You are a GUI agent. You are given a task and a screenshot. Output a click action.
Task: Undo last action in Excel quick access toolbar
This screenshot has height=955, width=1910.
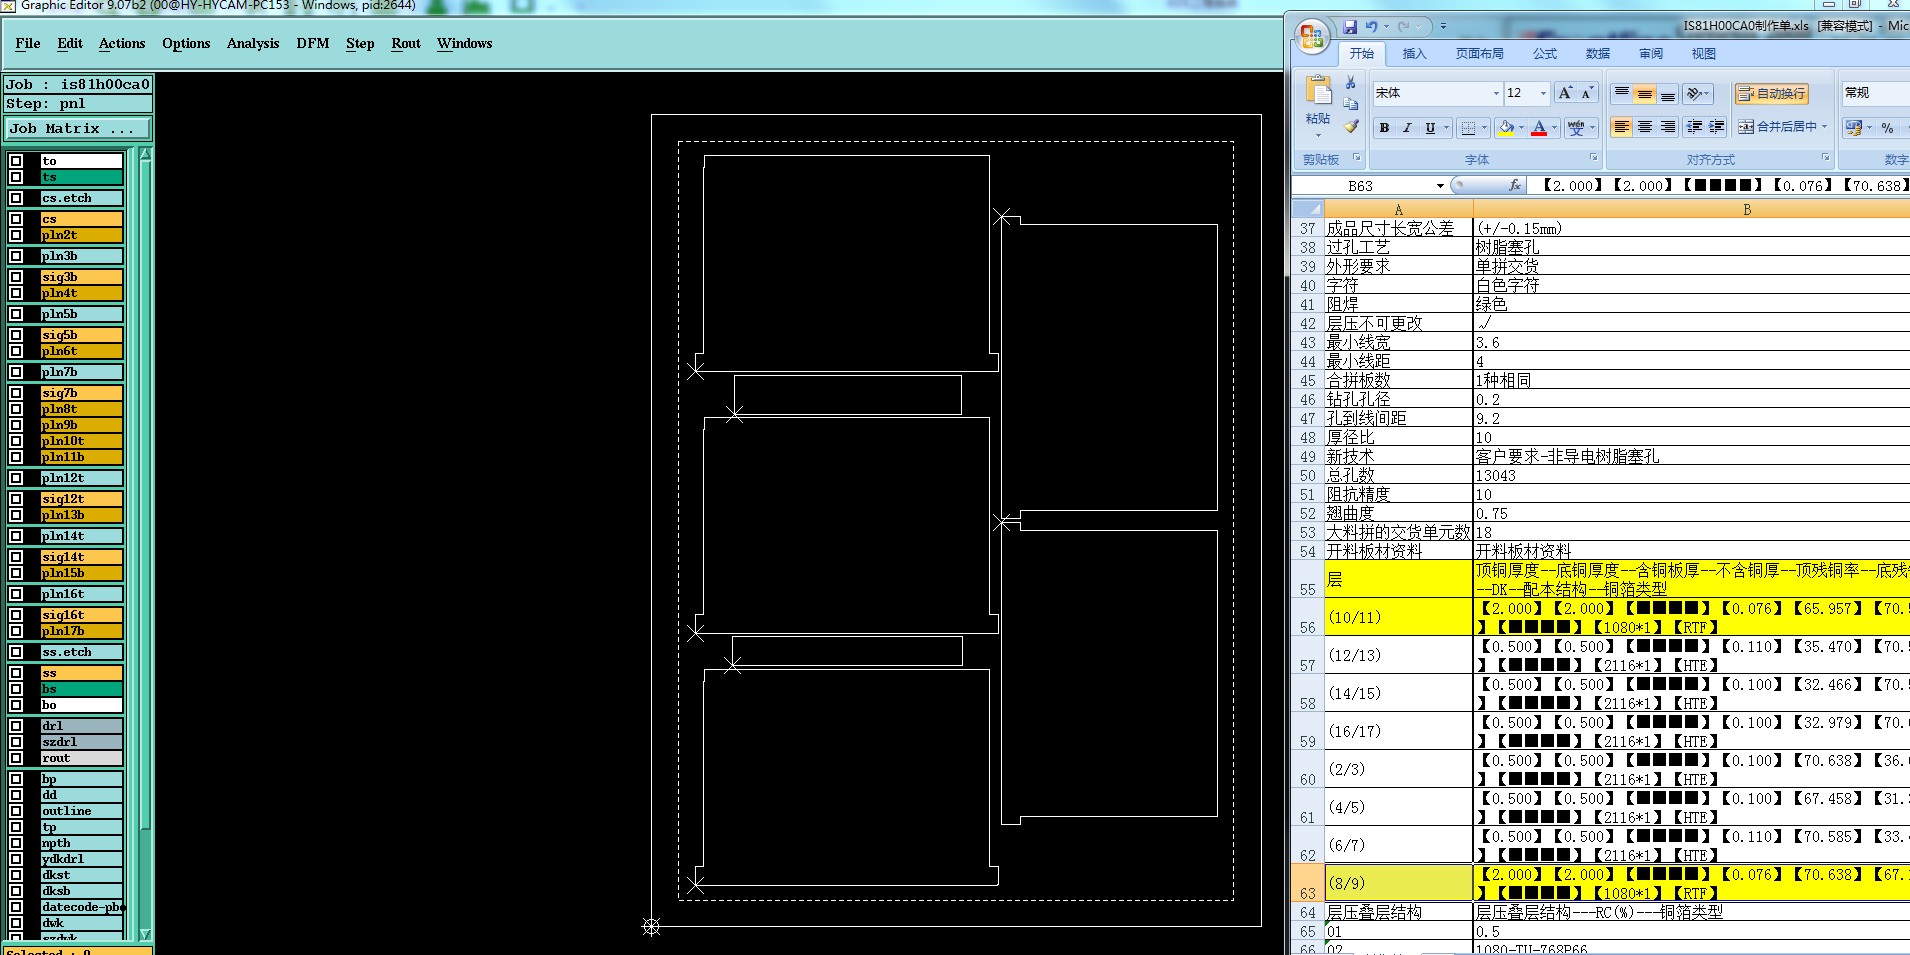1371,27
